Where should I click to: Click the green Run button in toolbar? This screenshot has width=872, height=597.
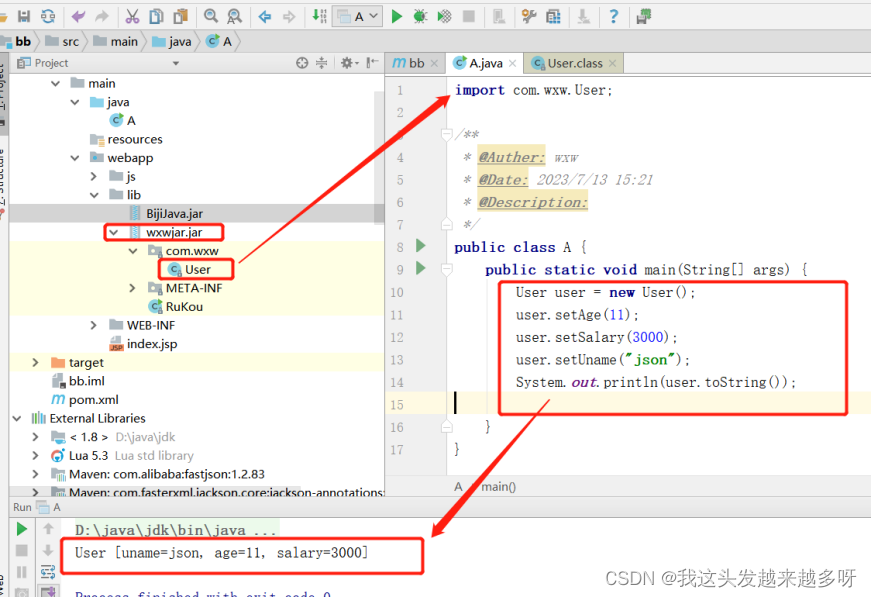397,17
